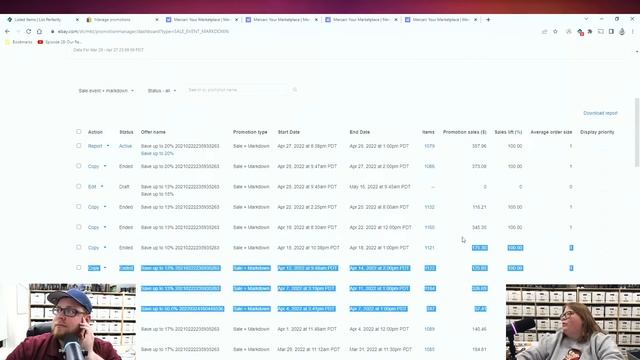Expand Copy arrow for promotion starting Apr 22

pos(105,207)
